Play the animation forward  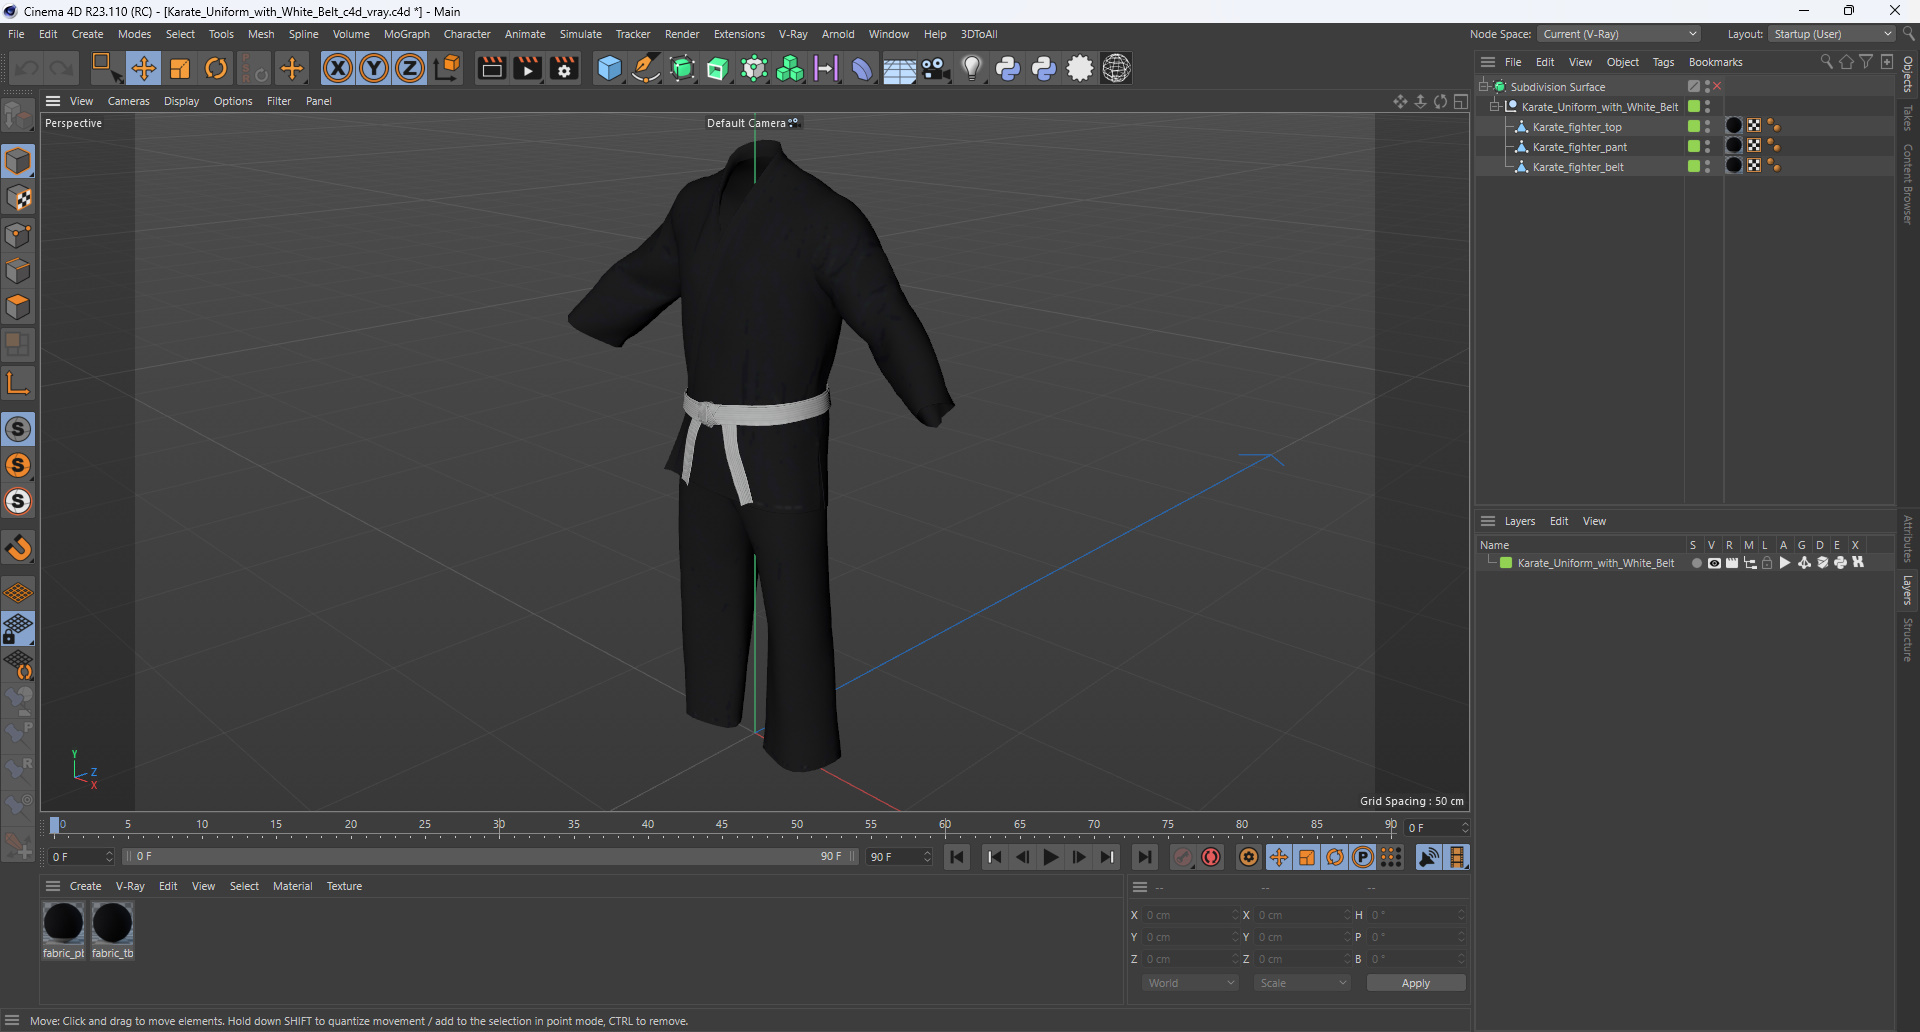point(1050,857)
